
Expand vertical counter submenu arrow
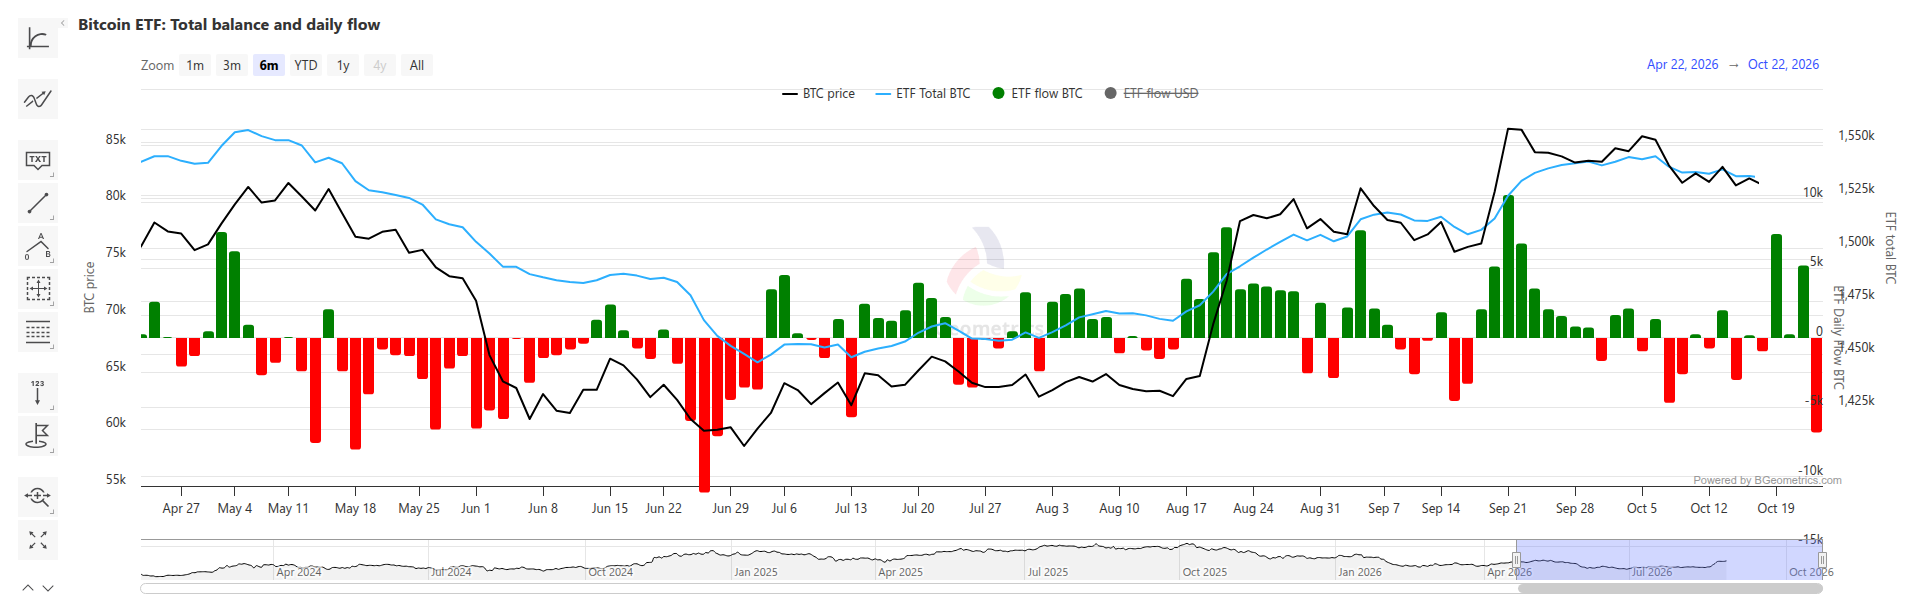point(53,407)
